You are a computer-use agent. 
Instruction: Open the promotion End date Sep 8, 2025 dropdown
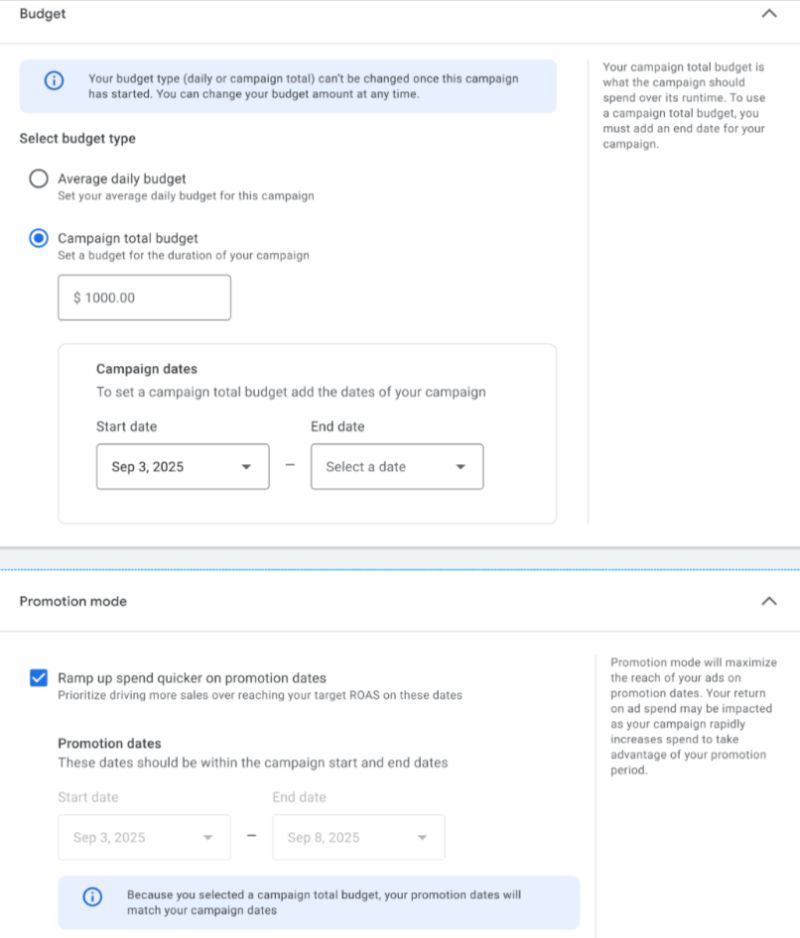coord(358,838)
